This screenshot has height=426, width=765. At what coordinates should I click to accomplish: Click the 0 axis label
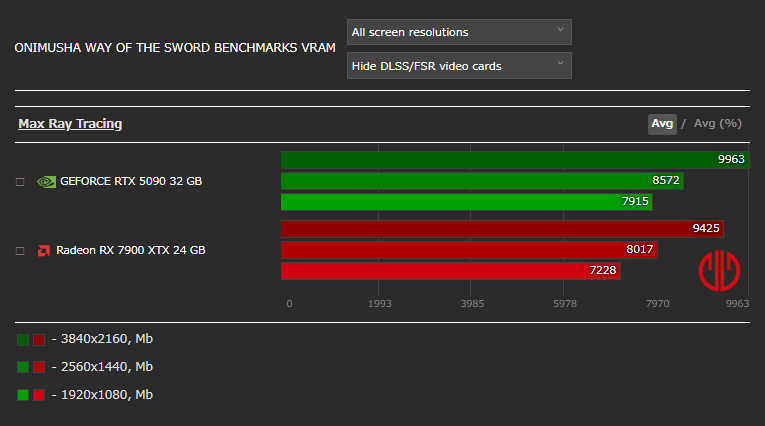289,304
